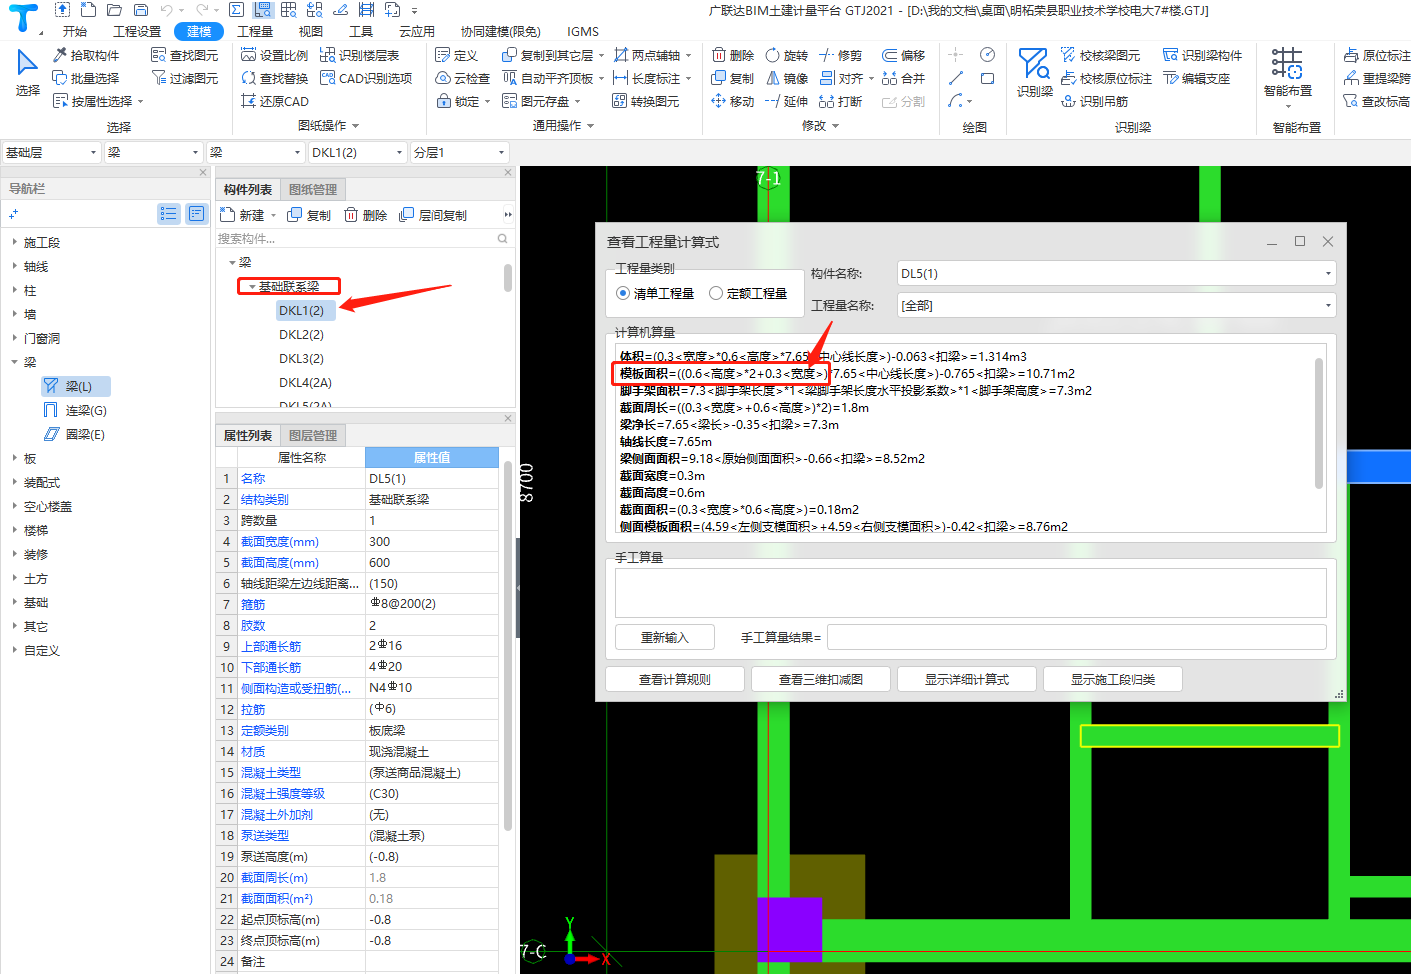Click 识别楼层表 recognize floor table

point(359,55)
